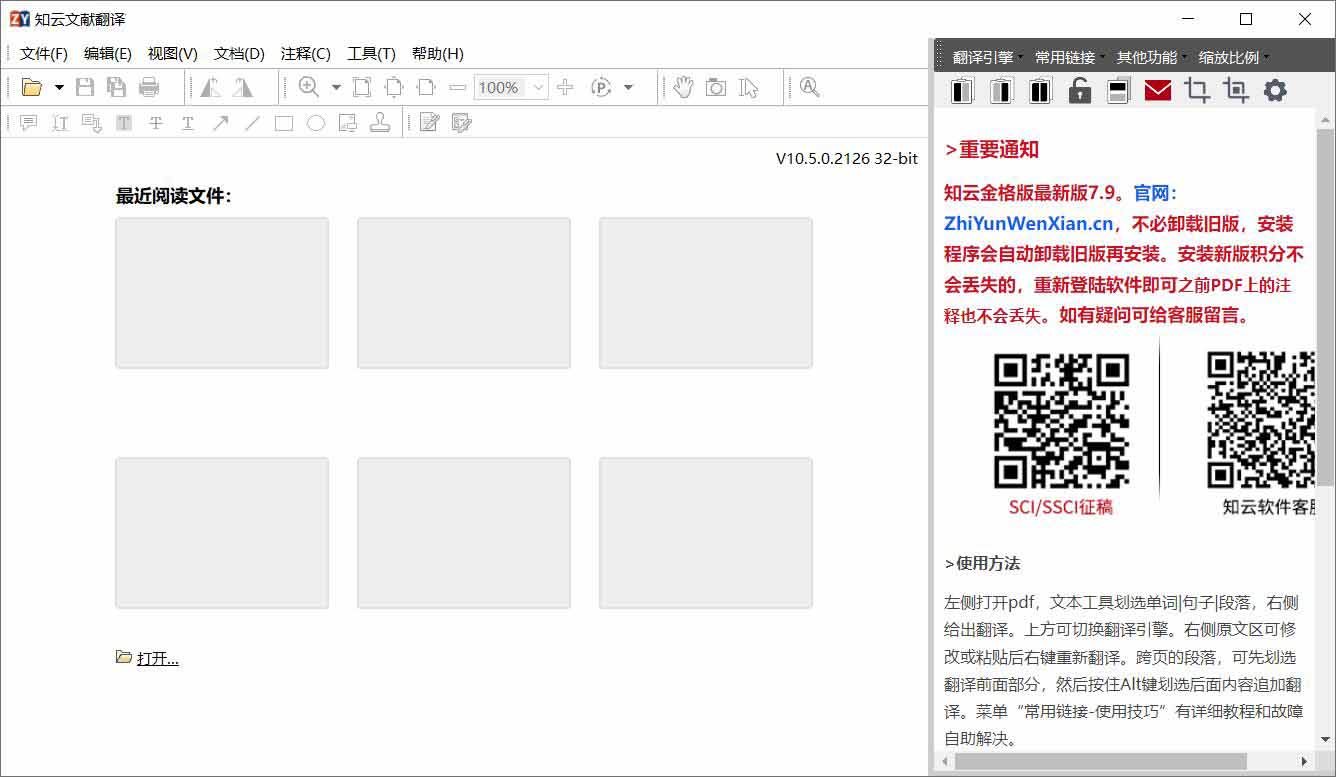
Task: Select the Hand tool
Action: (x=683, y=87)
